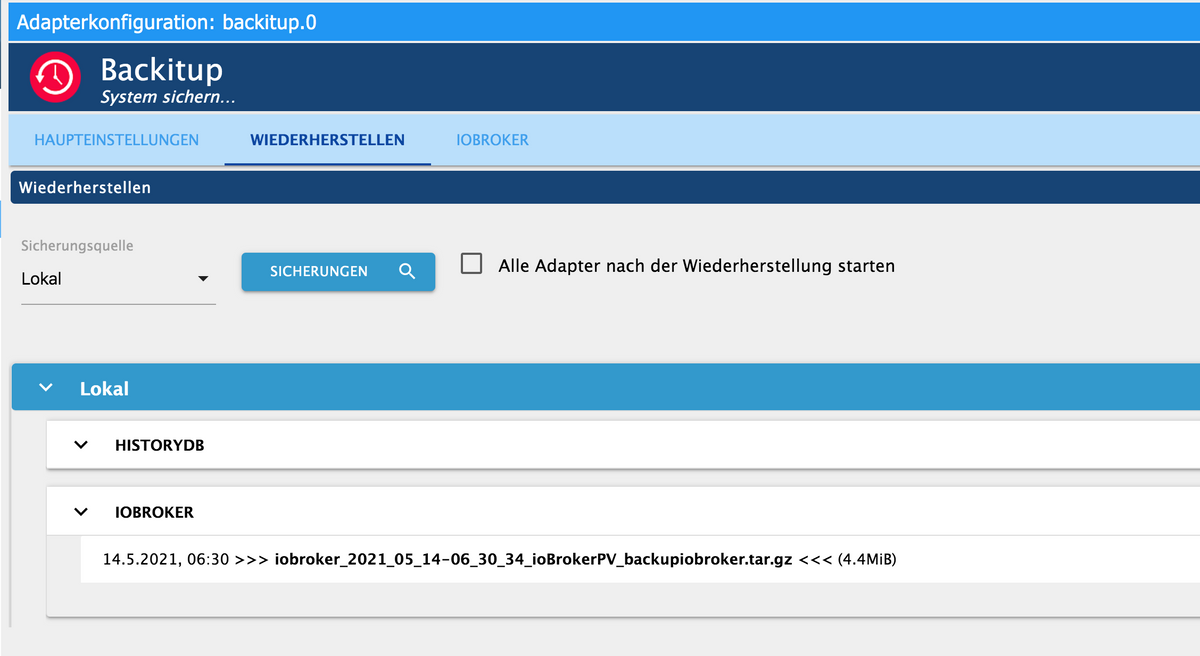Open the Haupteinstellungen tab
Image resolution: width=1200 pixels, height=656 pixels.
(x=116, y=140)
